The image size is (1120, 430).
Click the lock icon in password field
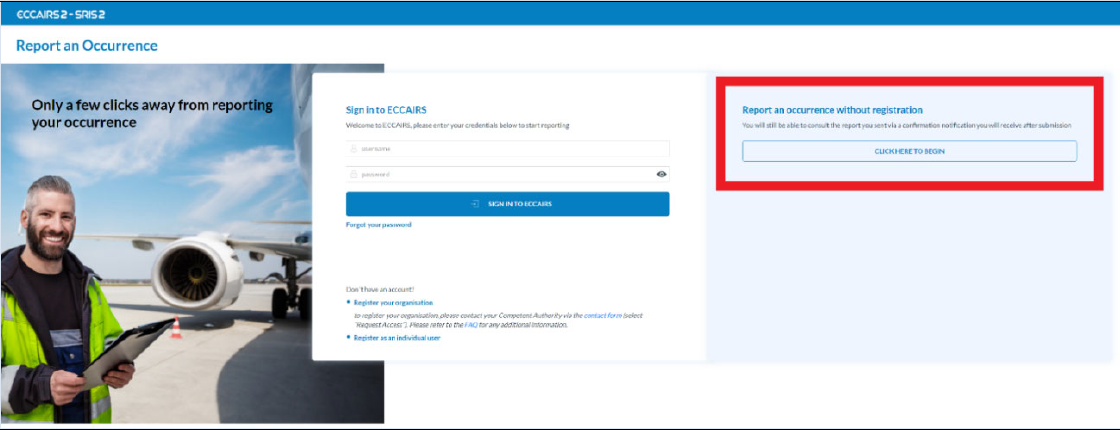pyautogui.click(x=354, y=174)
